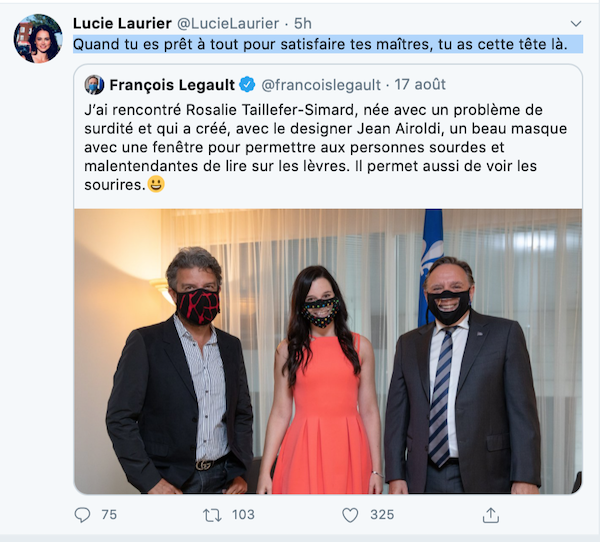Open the @LucieLaurier handle

(x=228, y=24)
